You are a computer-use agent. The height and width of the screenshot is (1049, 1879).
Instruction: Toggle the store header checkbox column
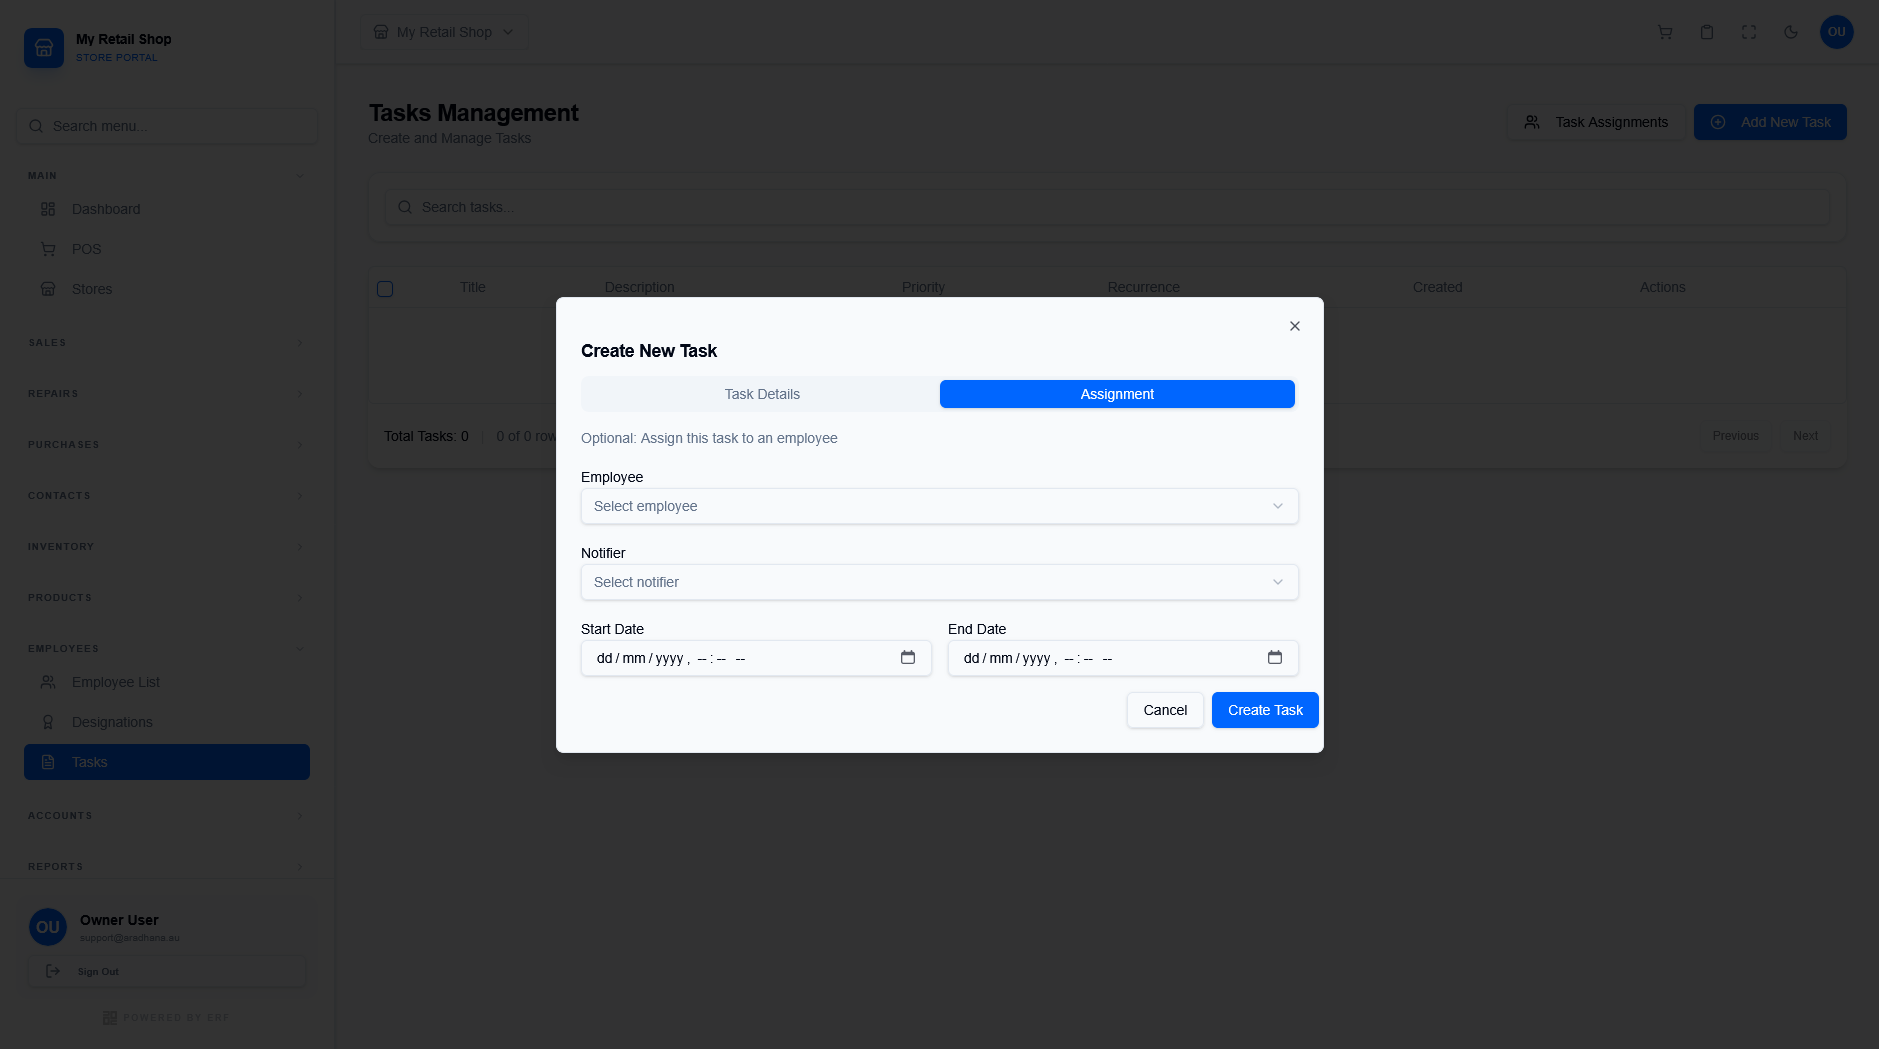pos(385,288)
